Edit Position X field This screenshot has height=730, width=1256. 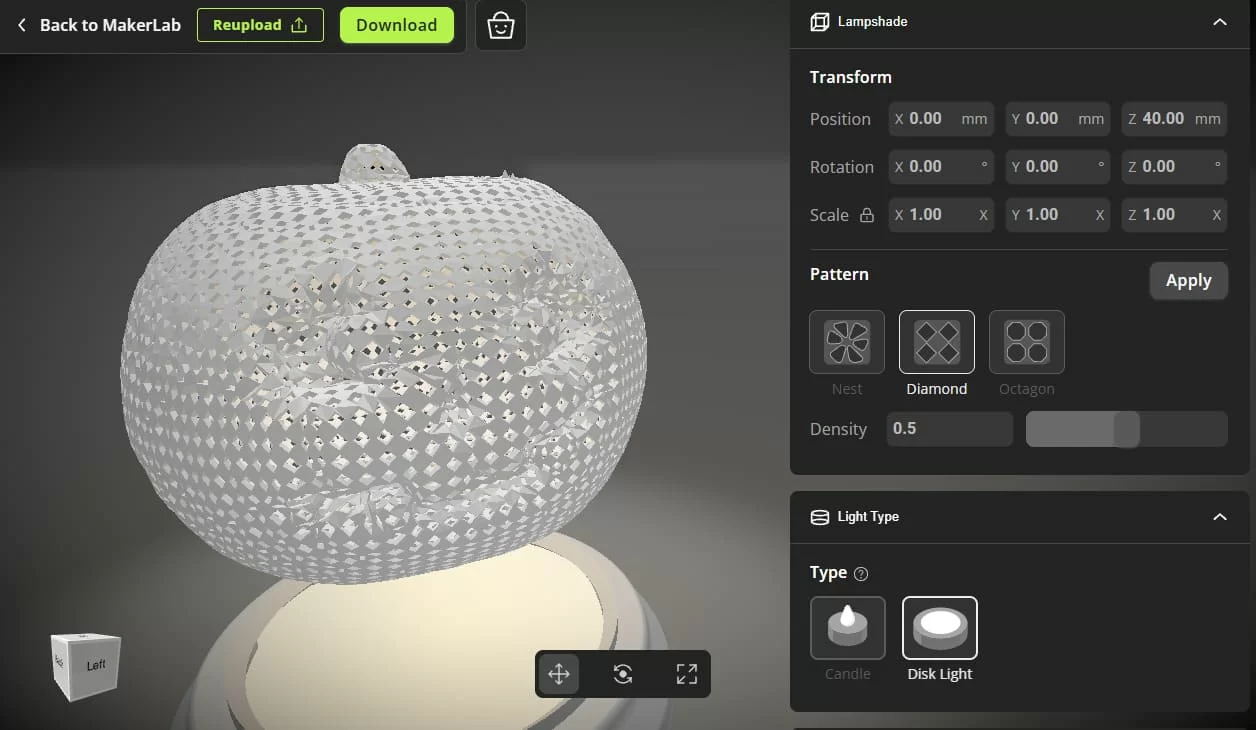pyautogui.click(x=941, y=119)
